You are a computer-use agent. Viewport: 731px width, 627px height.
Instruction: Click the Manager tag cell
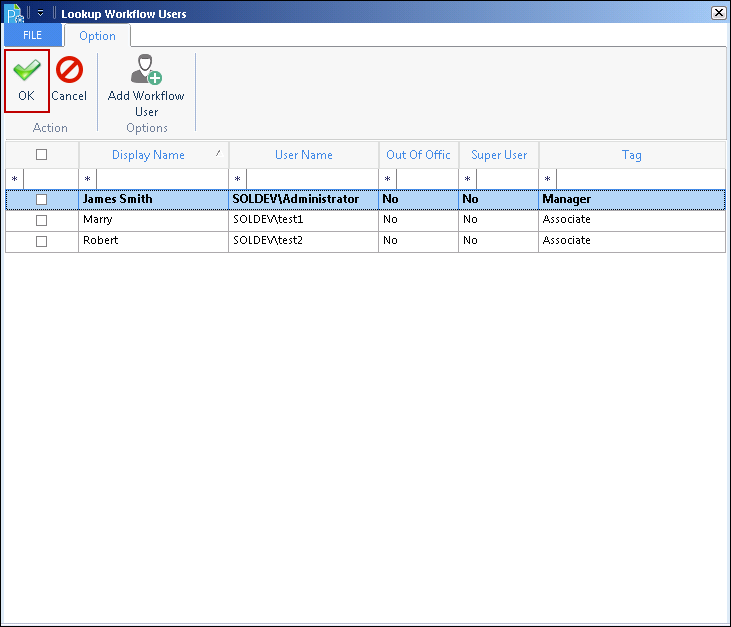point(632,200)
